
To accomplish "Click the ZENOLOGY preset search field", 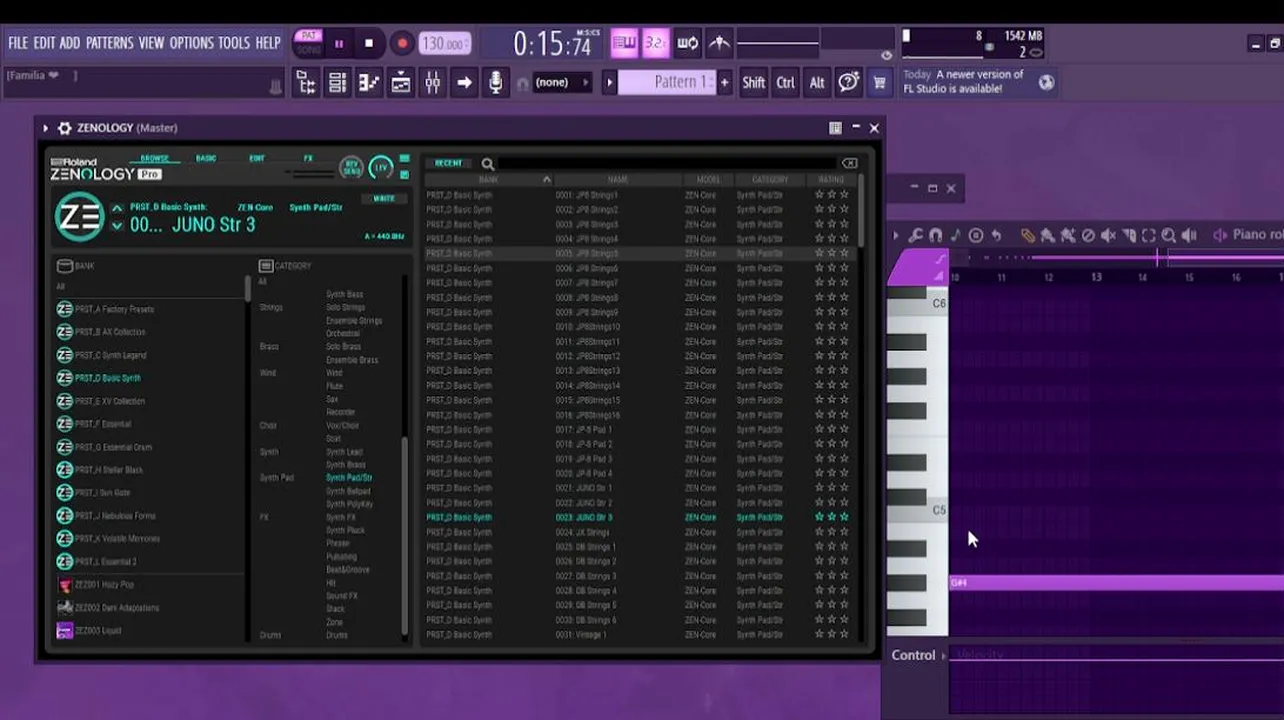I will [668, 163].
